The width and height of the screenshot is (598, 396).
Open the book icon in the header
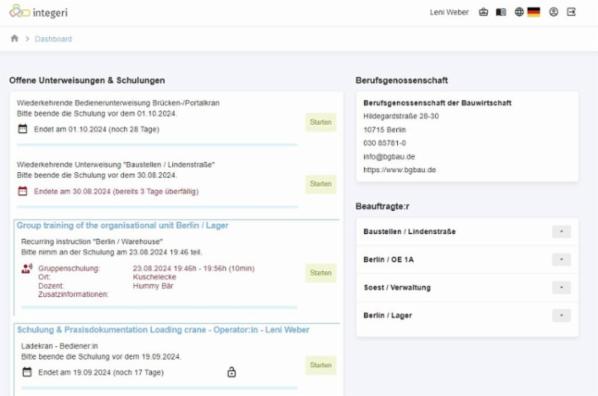[x=501, y=12]
